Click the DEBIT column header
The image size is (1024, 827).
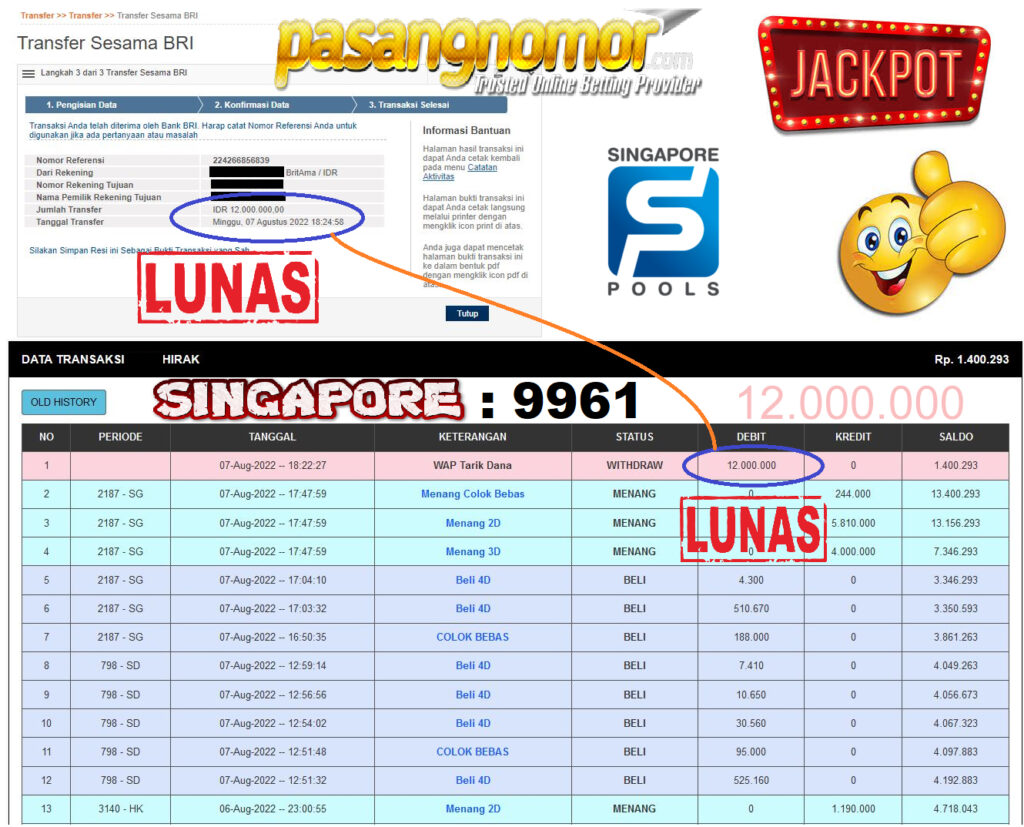click(x=751, y=437)
